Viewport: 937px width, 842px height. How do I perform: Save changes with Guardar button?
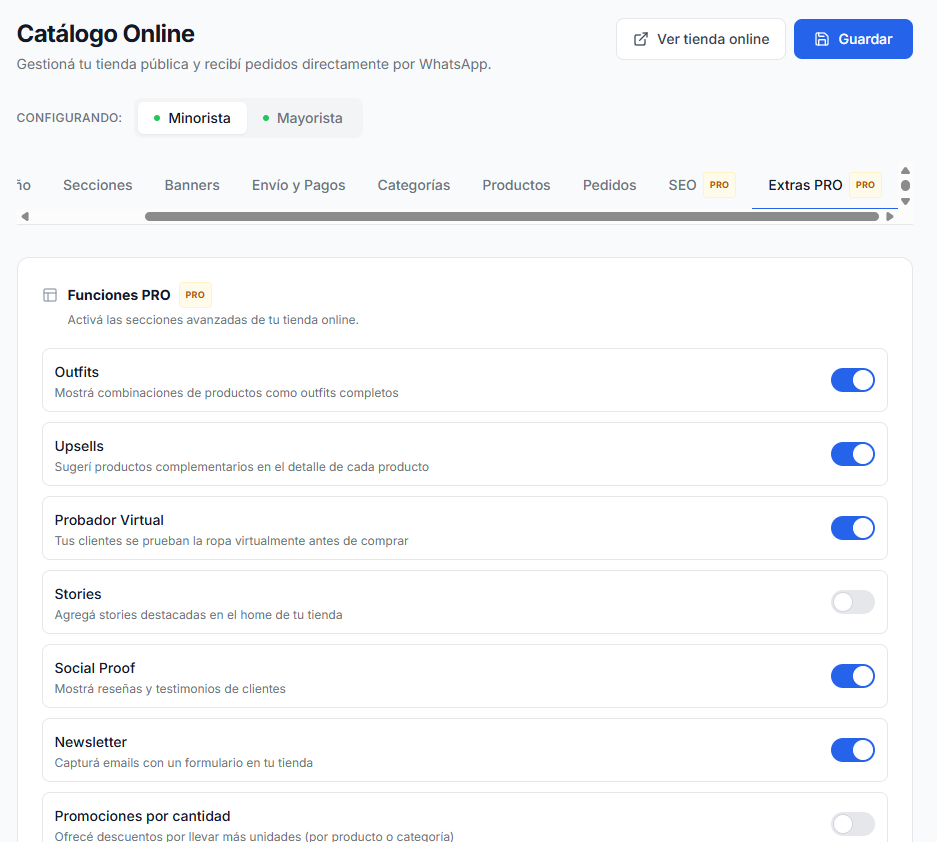(853, 39)
